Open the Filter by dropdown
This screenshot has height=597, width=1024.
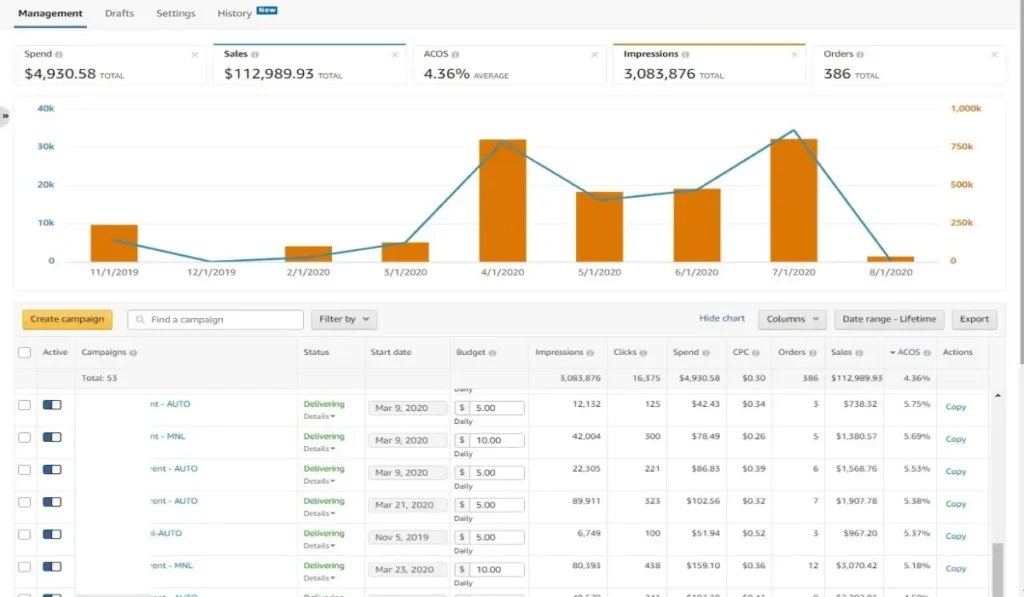tap(343, 320)
